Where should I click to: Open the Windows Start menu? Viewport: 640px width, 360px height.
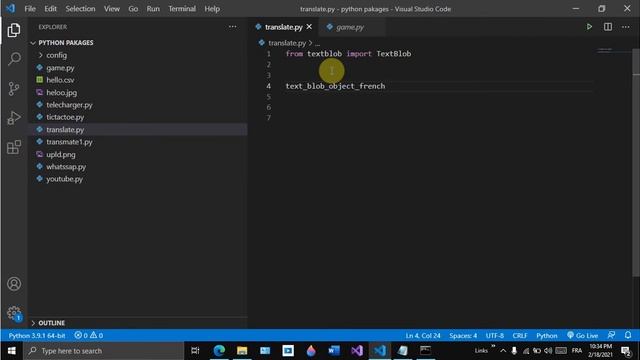[11, 351]
